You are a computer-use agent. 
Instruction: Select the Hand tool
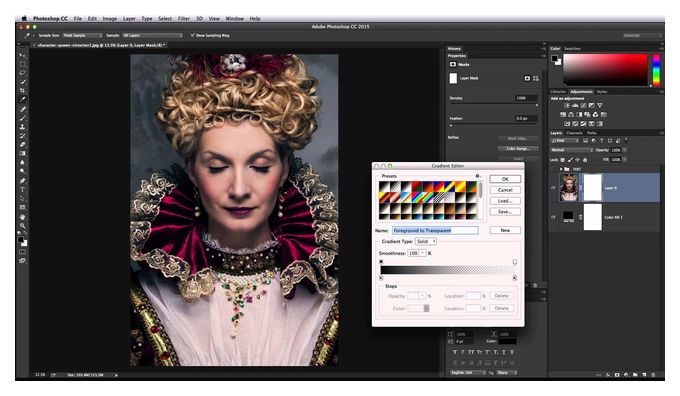22,216
